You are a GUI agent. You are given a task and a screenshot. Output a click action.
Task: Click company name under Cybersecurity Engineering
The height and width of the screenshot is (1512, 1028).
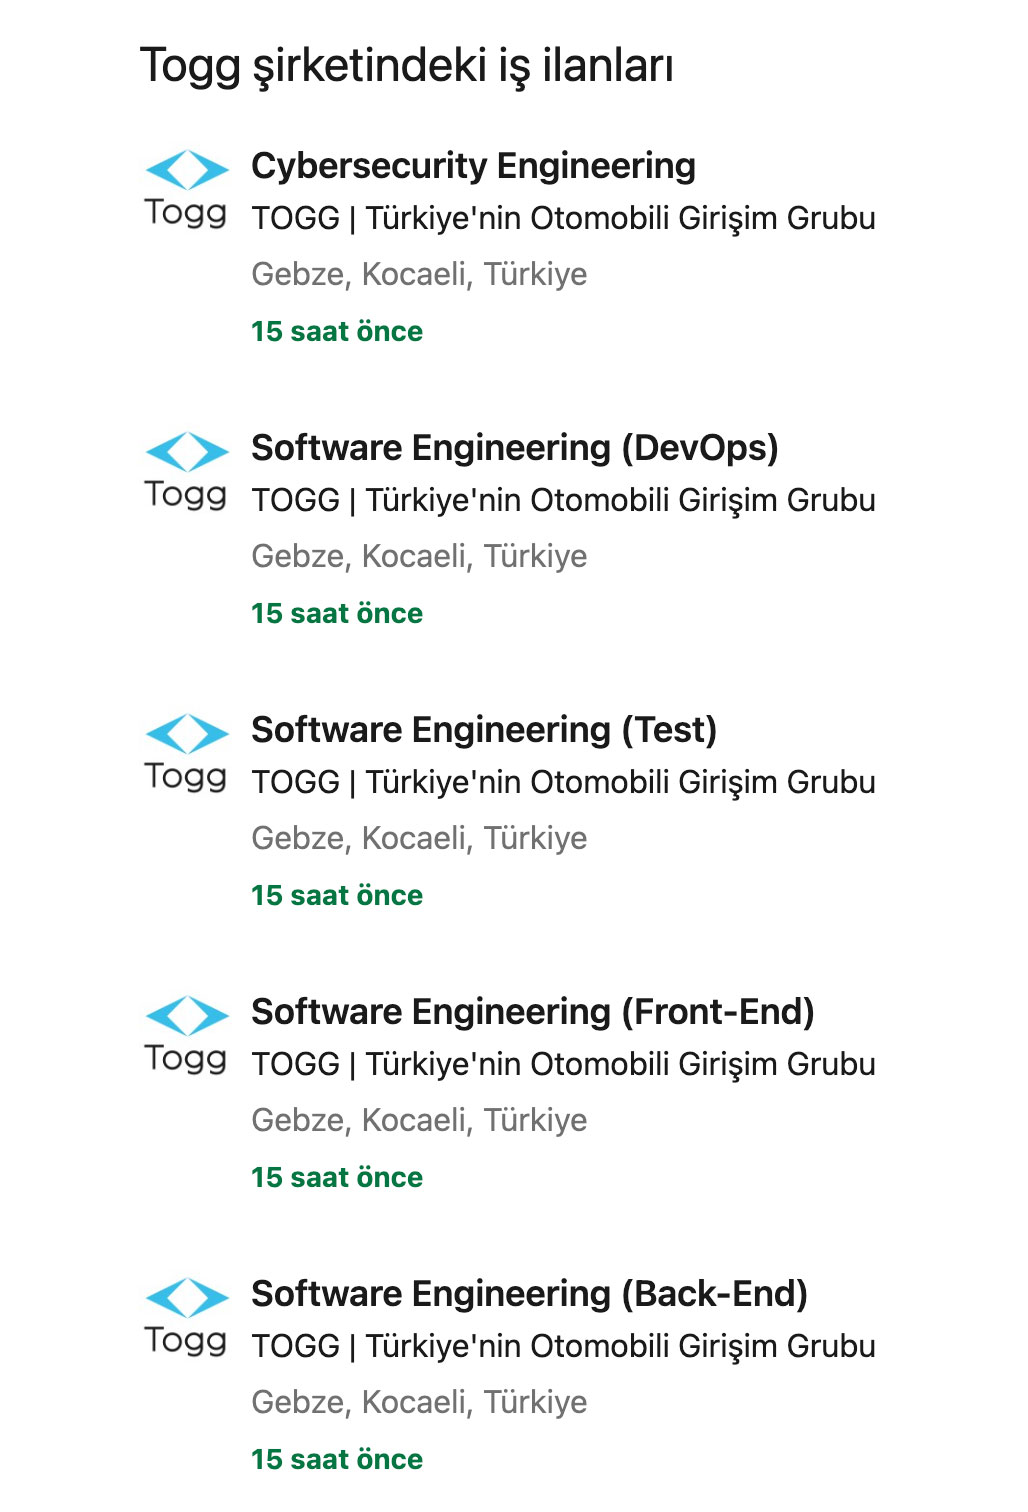pyautogui.click(x=563, y=218)
